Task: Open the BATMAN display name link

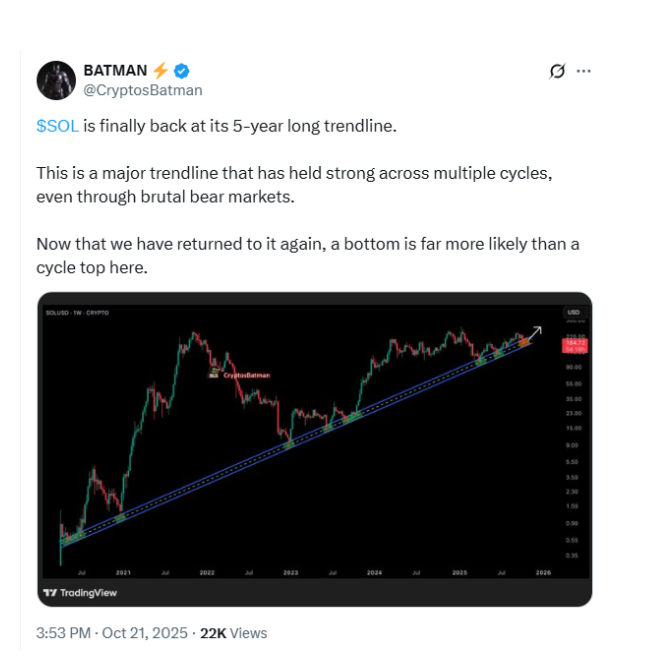Action: (117, 71)
